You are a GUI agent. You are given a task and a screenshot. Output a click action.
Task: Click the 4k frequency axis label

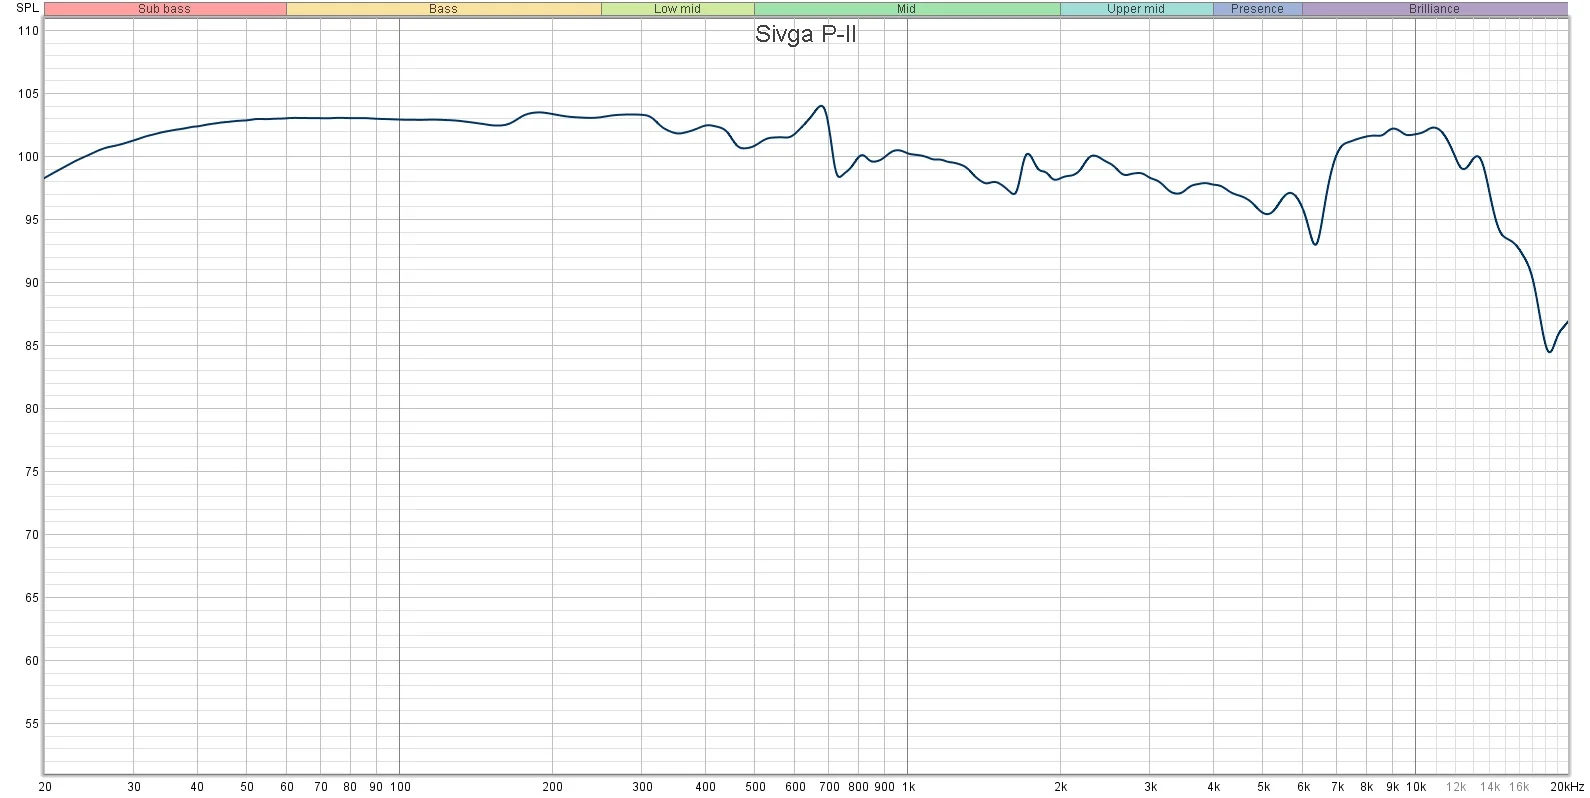[1214, 787]
